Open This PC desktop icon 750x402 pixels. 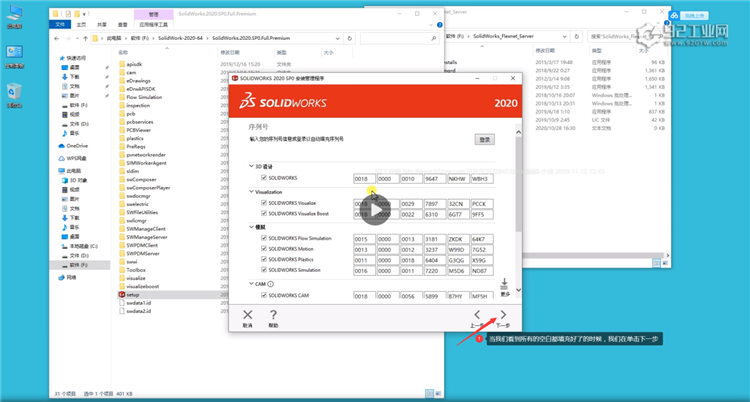(14, 17)
